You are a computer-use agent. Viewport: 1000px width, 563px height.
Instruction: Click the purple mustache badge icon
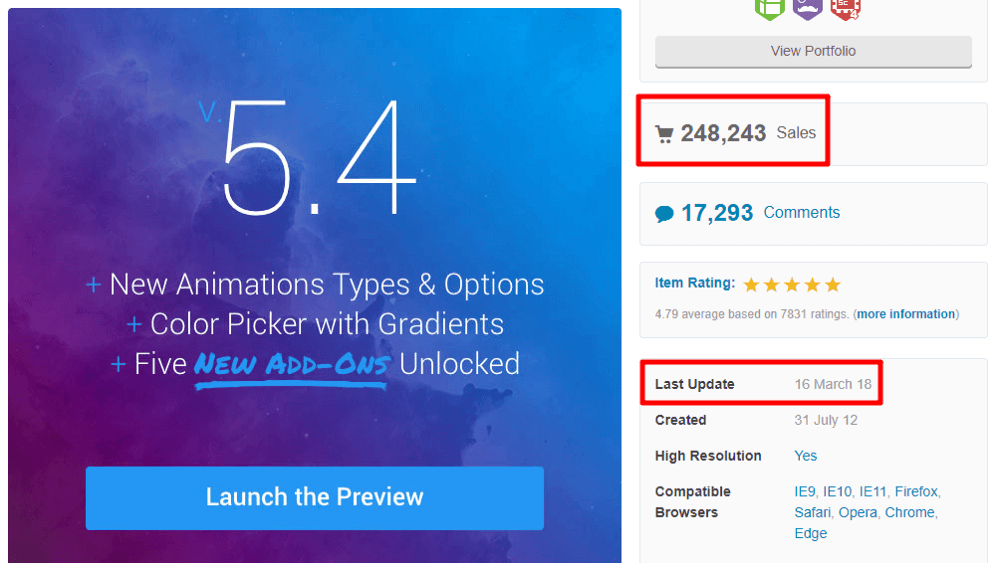tap(807, 8)
